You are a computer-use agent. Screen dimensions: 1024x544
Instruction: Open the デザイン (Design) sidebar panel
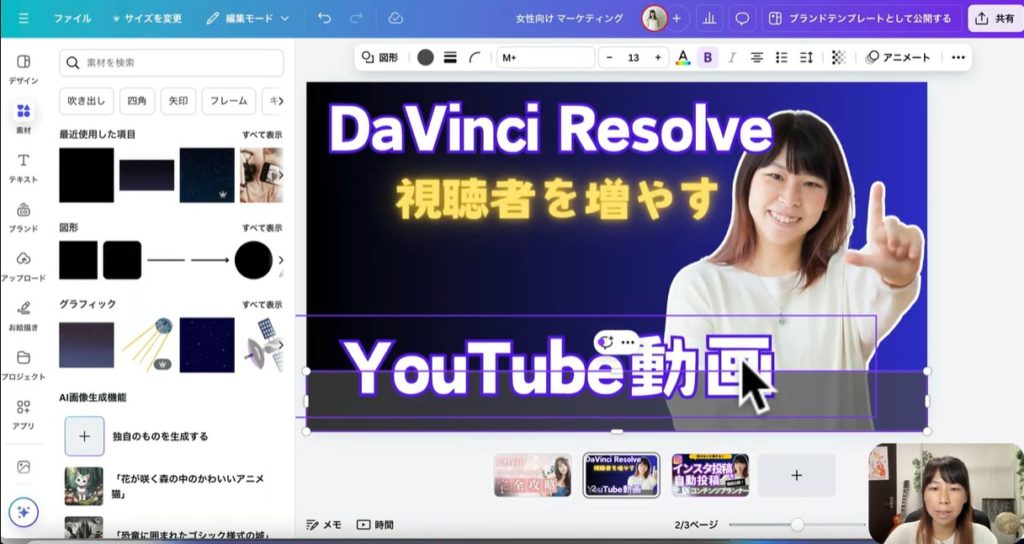(x=23, y=67)
